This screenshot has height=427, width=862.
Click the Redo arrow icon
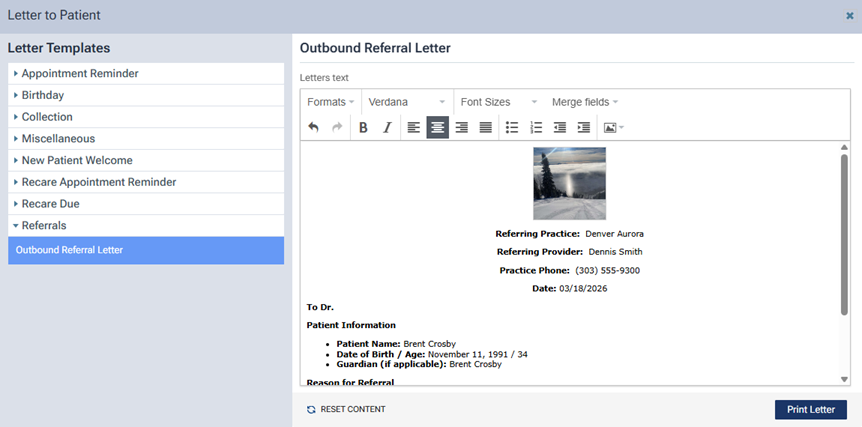click(x=337, y=128)
